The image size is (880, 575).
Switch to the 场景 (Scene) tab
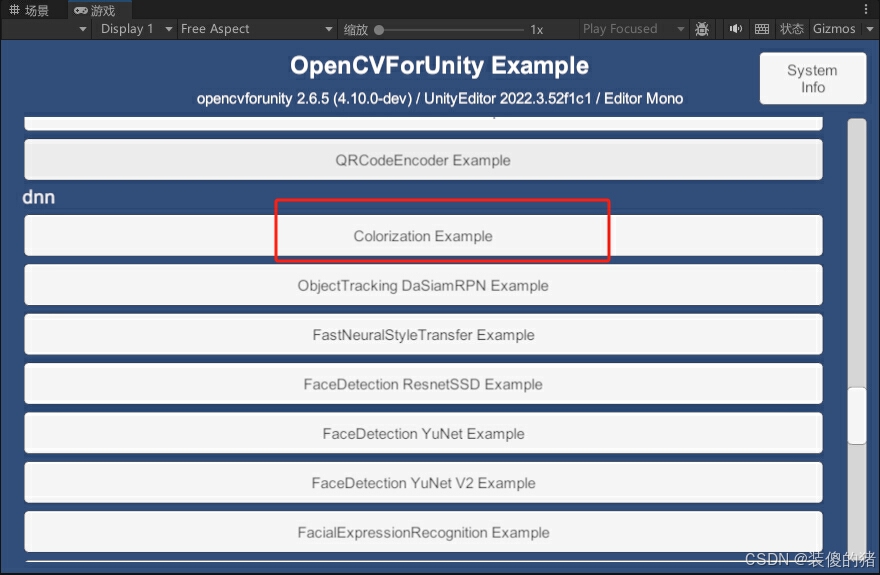[x=29, y=10]
